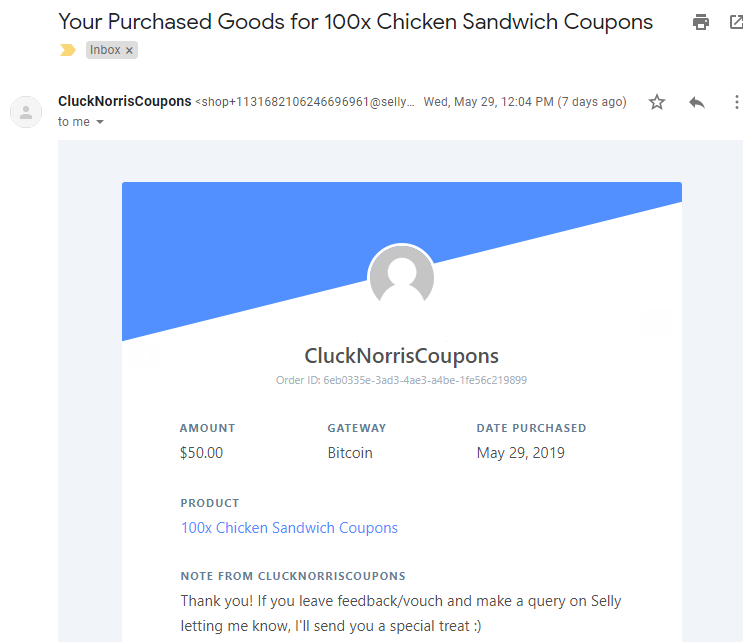Screen dimensions: 743x642
Task: Remove the Inbox label with x
Action: pyautogui.click(x=129, y=50)
